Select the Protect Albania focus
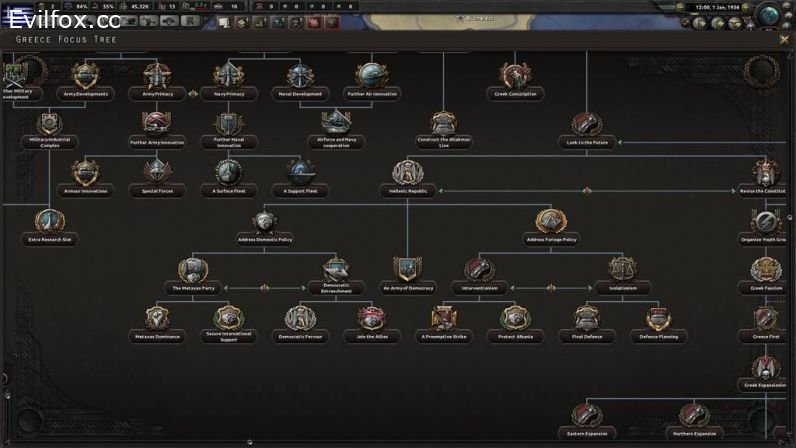 tap(515, 319)
